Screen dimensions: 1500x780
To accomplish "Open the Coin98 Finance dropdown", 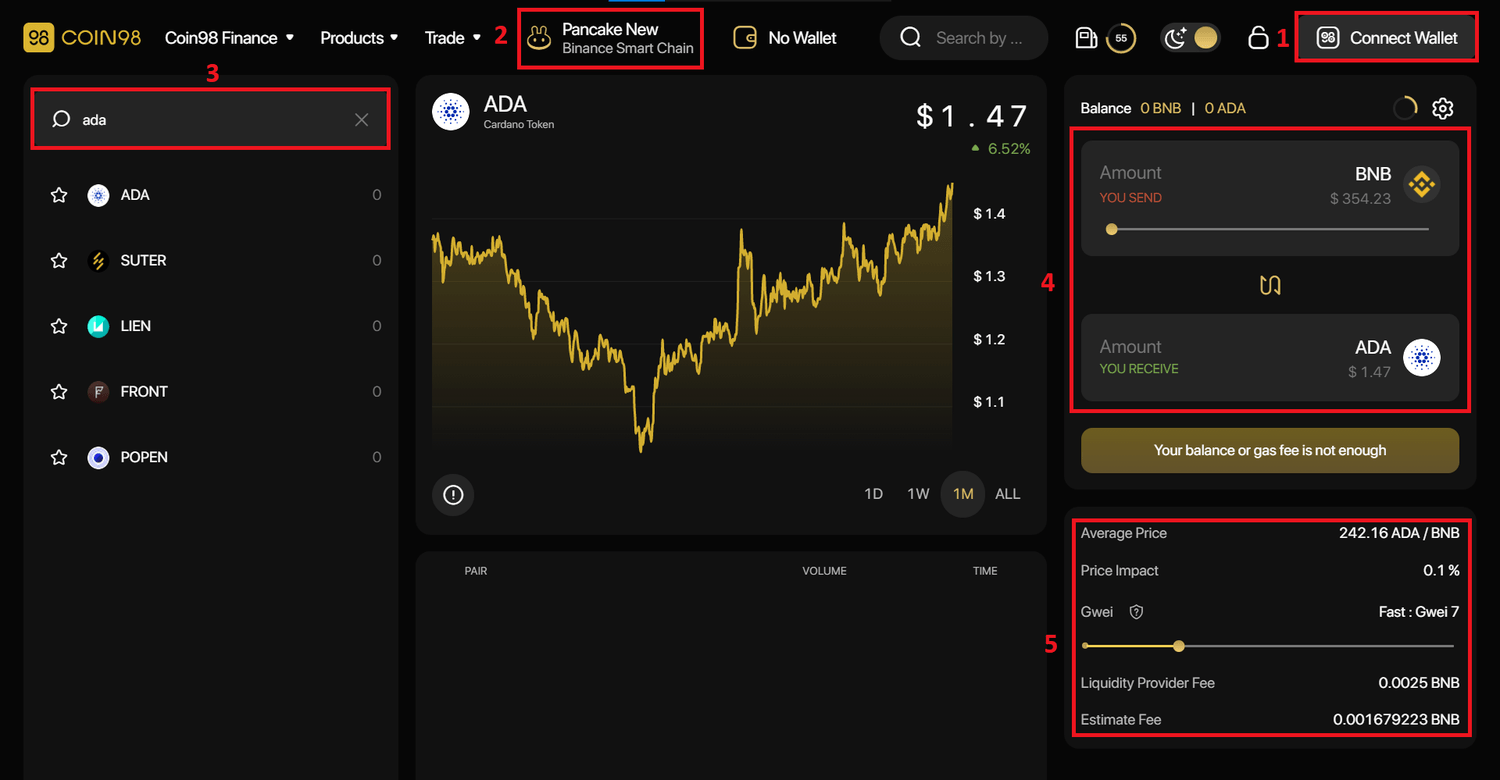I will tap(230, 38).
